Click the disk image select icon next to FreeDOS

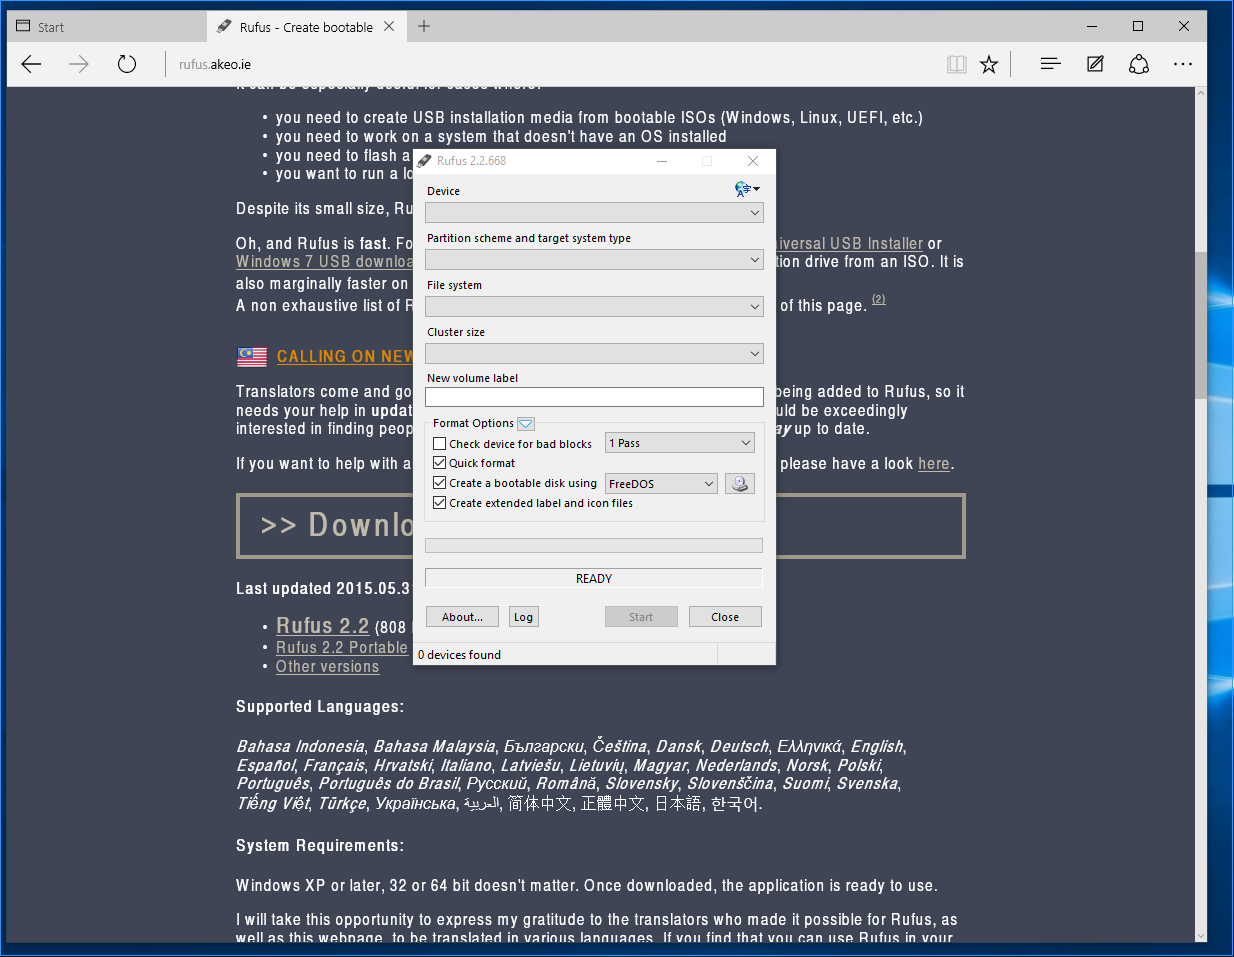point(740,484)
